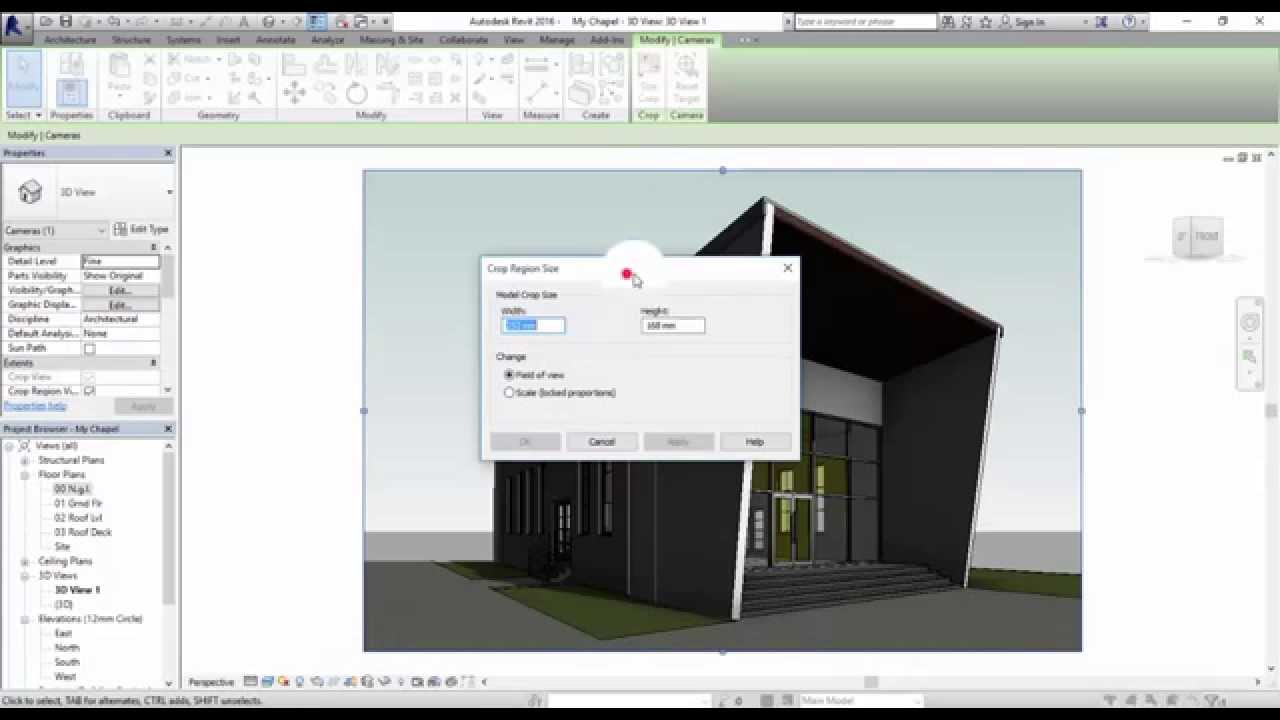Click the Create Similar icon in Create panel

tap(581, 93)
